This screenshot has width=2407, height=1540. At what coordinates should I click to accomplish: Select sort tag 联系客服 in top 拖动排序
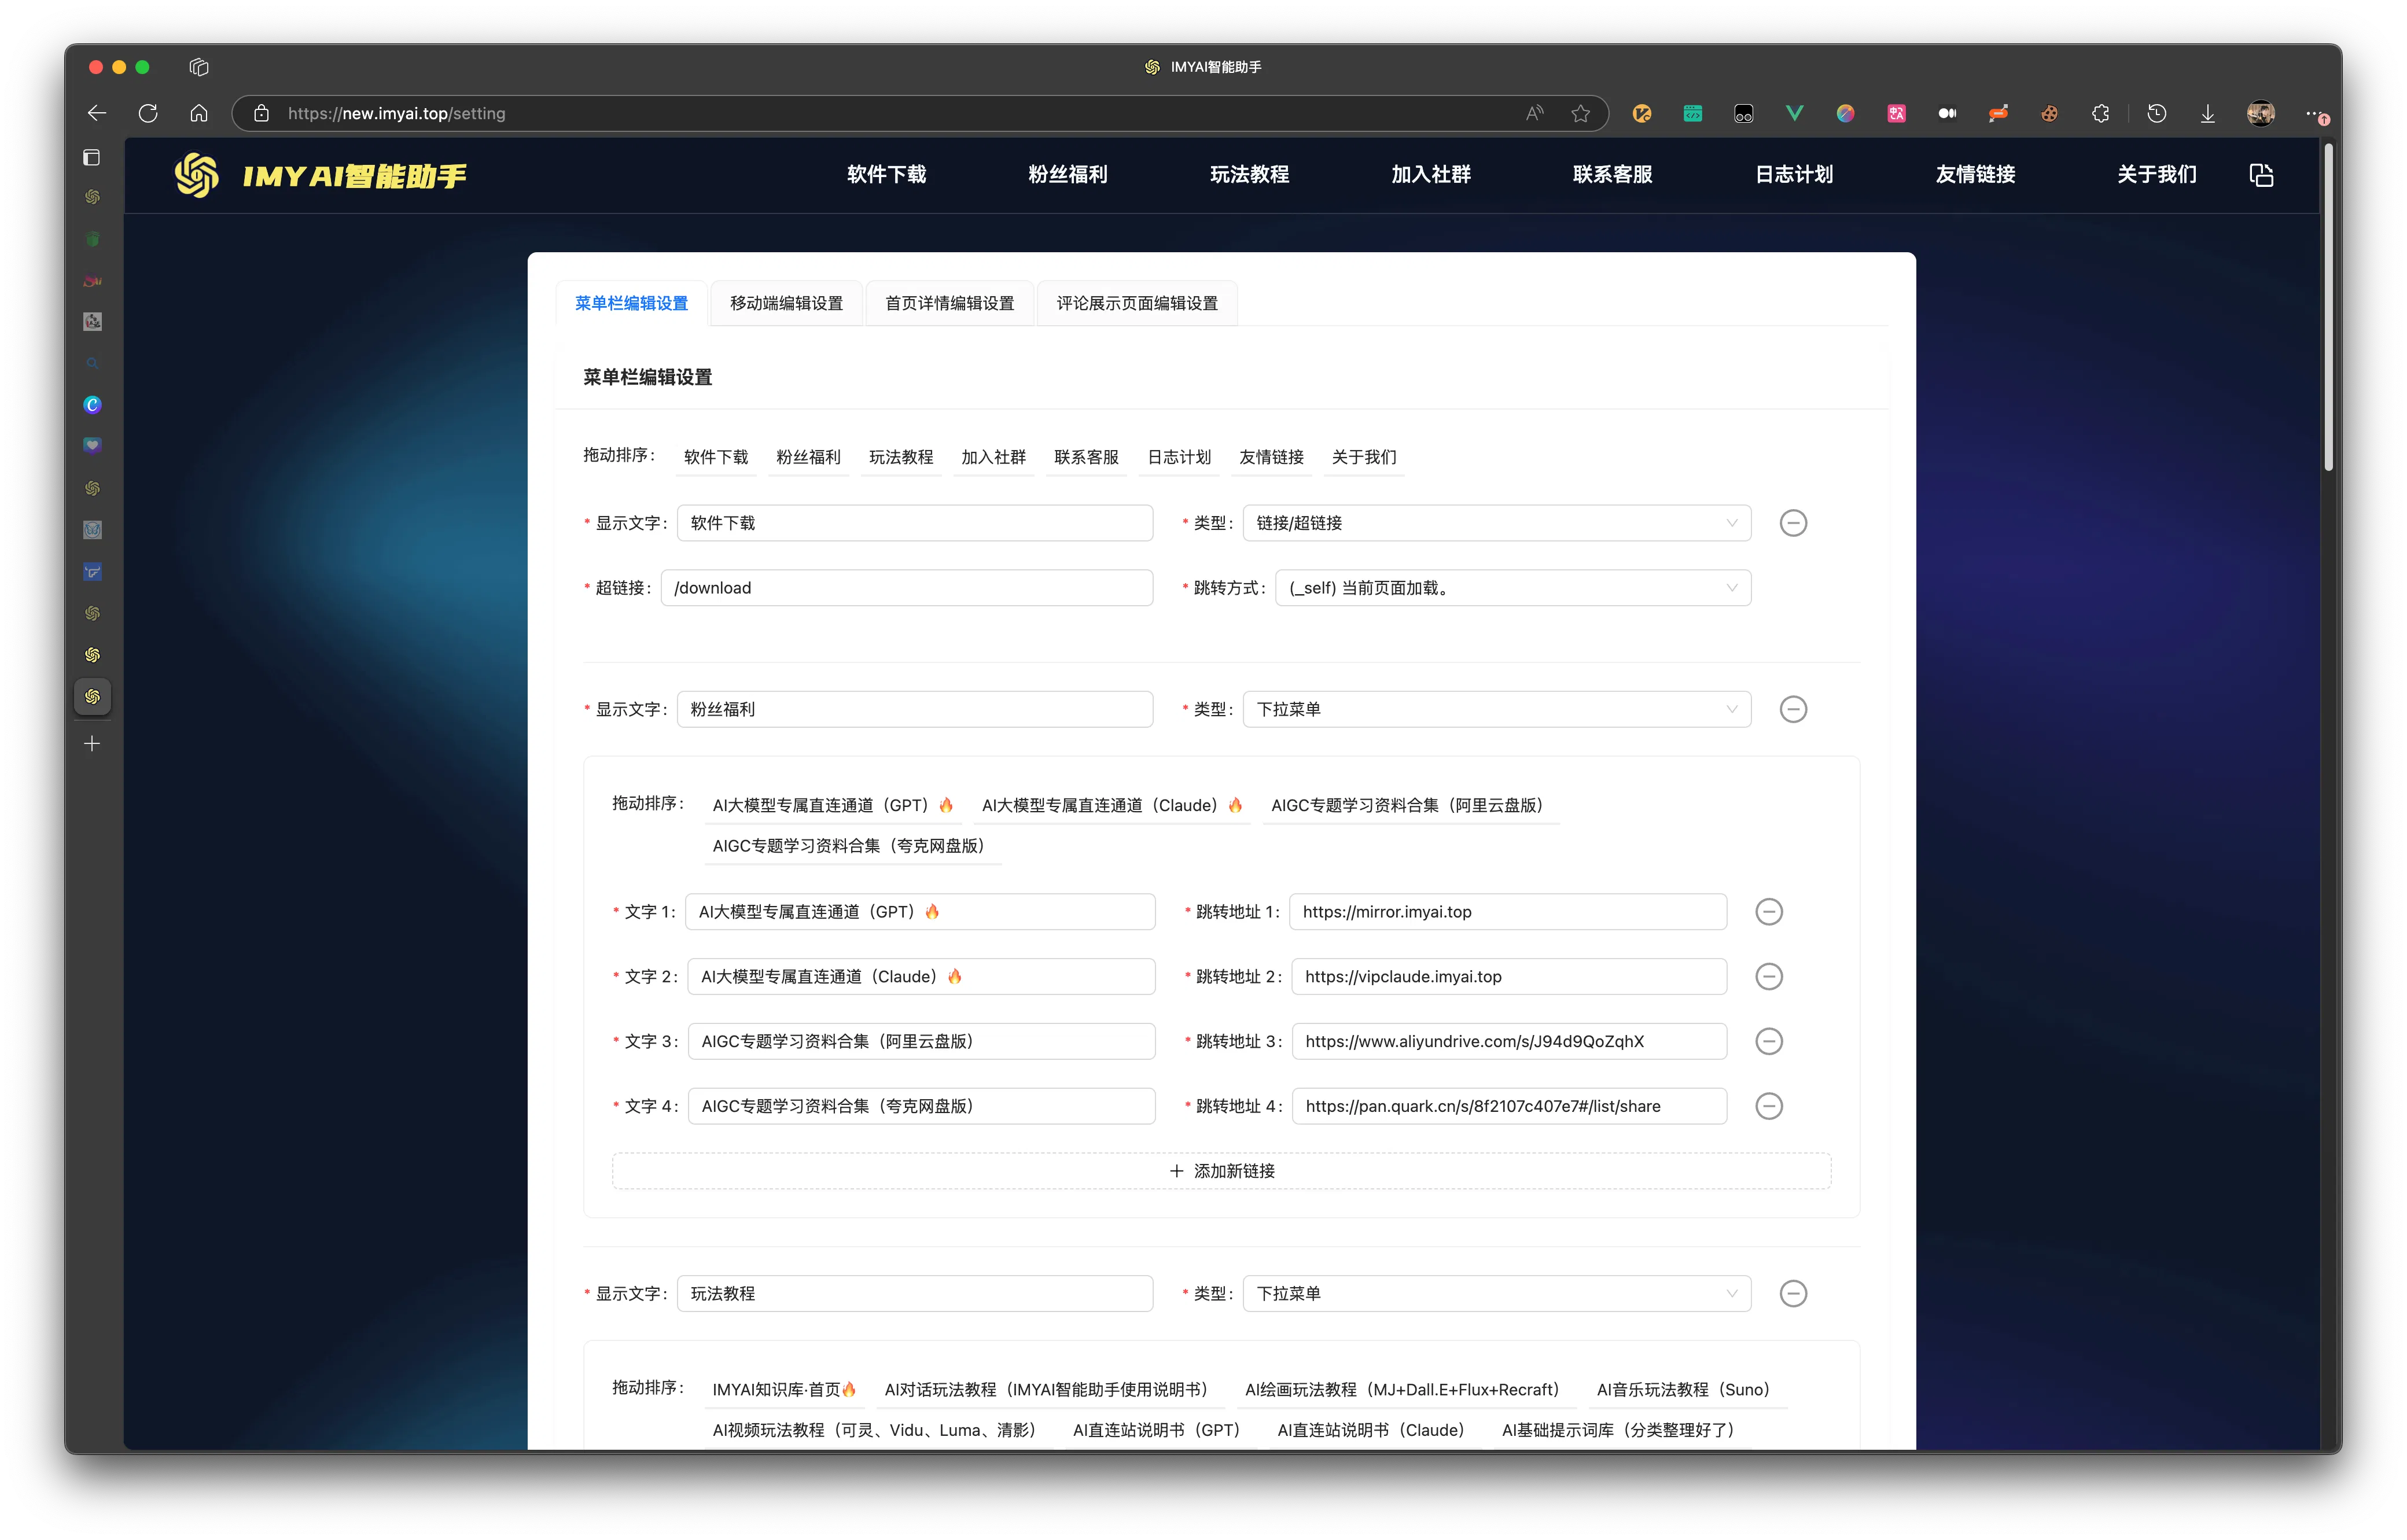1086,457
